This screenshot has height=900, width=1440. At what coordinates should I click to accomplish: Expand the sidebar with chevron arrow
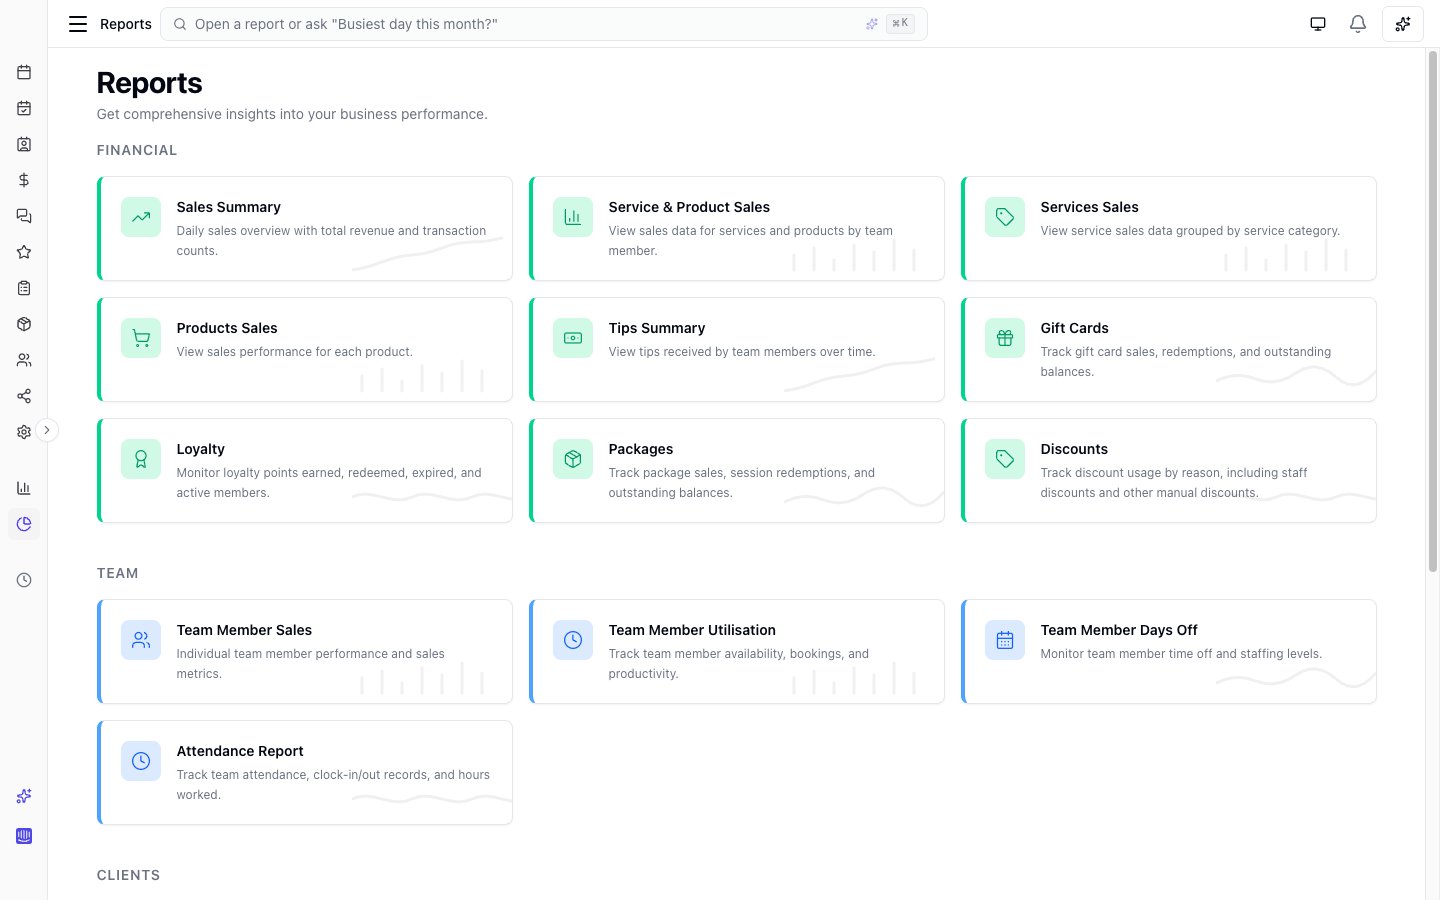[x=47, y=430]
